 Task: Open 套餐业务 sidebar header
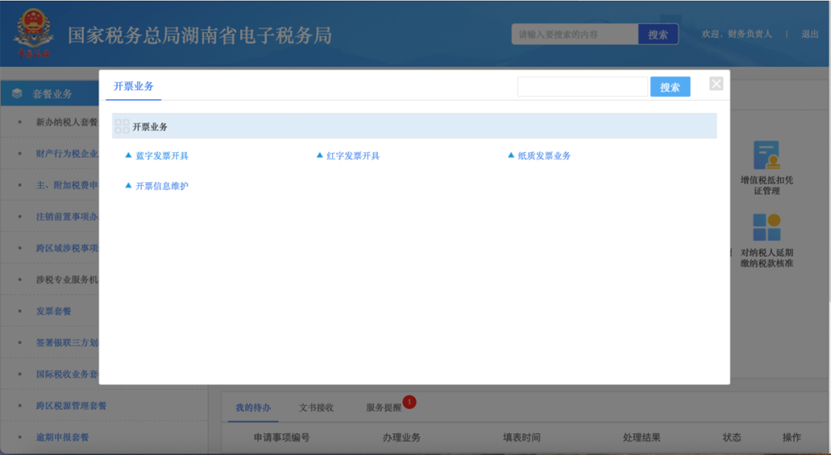(x=50, y=94)
